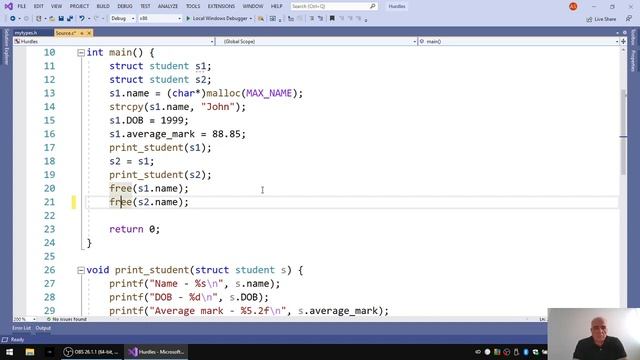The height and width of the screenshot is (360, 640).
Task: Open the TOOLS menu
Action: pyautogui.click(x=193, y=6)
